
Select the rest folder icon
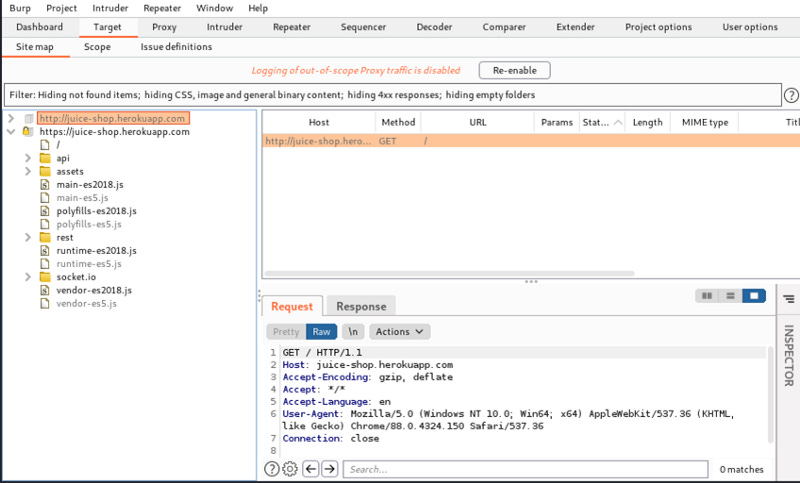(x=45, y=237)
